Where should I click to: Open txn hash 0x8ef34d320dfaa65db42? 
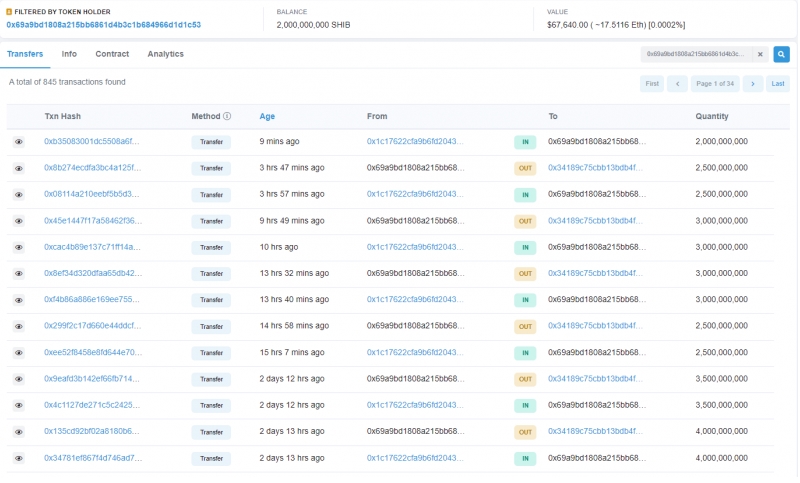click(x=93, y=273)
